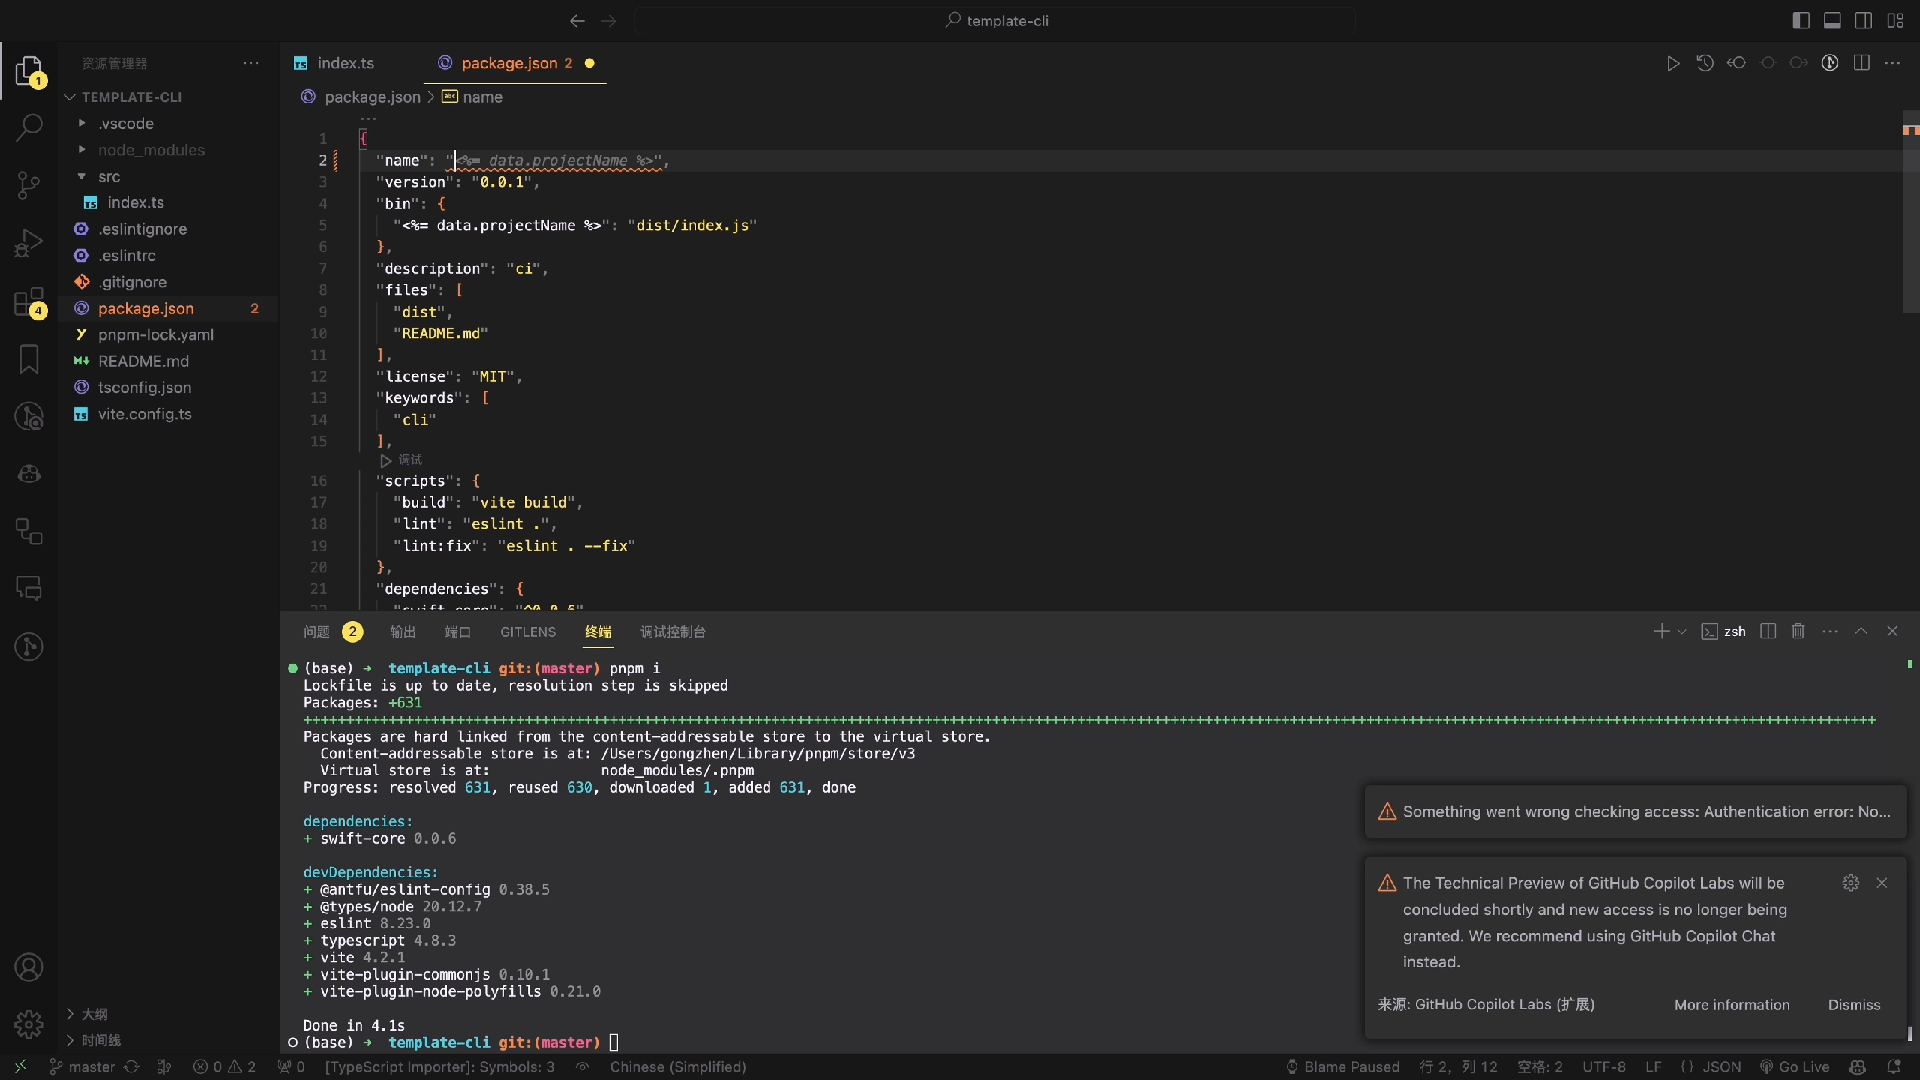Switch to the 输出 output panel tab
This screenshot has height=1080, width=1920.
pos(403,632)
